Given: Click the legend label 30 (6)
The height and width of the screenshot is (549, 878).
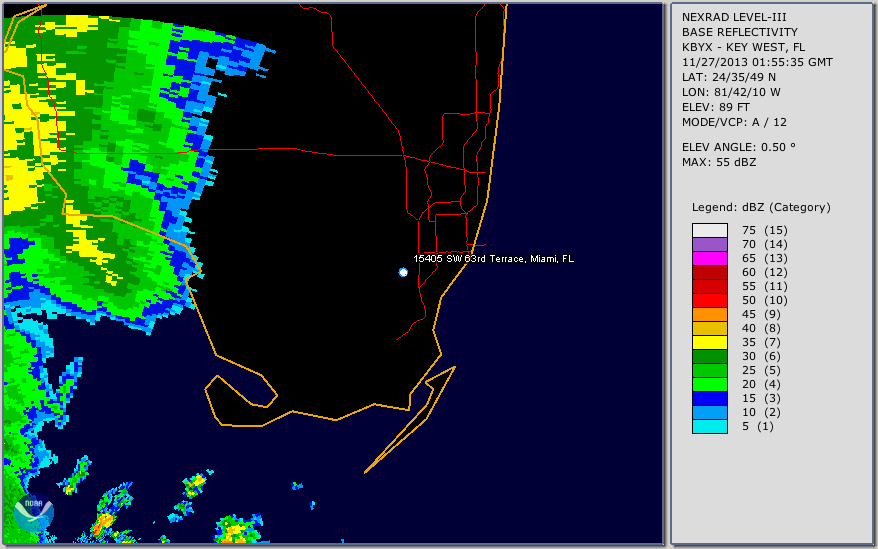Looking at the screenshot, I should pos(762,356).
